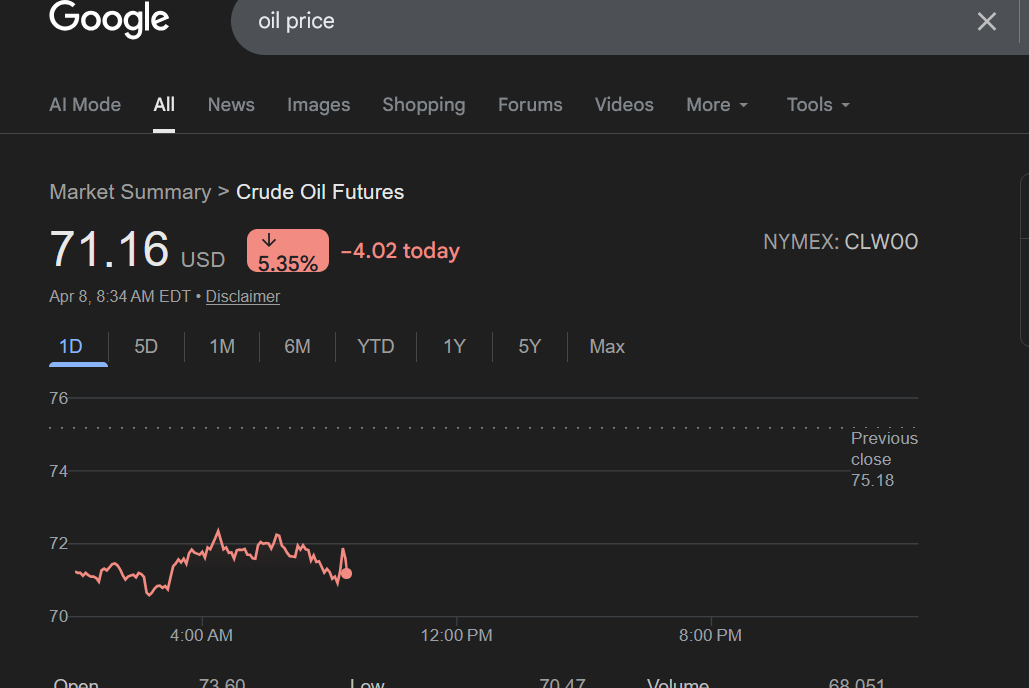Viewport: 1029px width, 688px height.
Task: Open the News results tab
Action: click(231, 105)
